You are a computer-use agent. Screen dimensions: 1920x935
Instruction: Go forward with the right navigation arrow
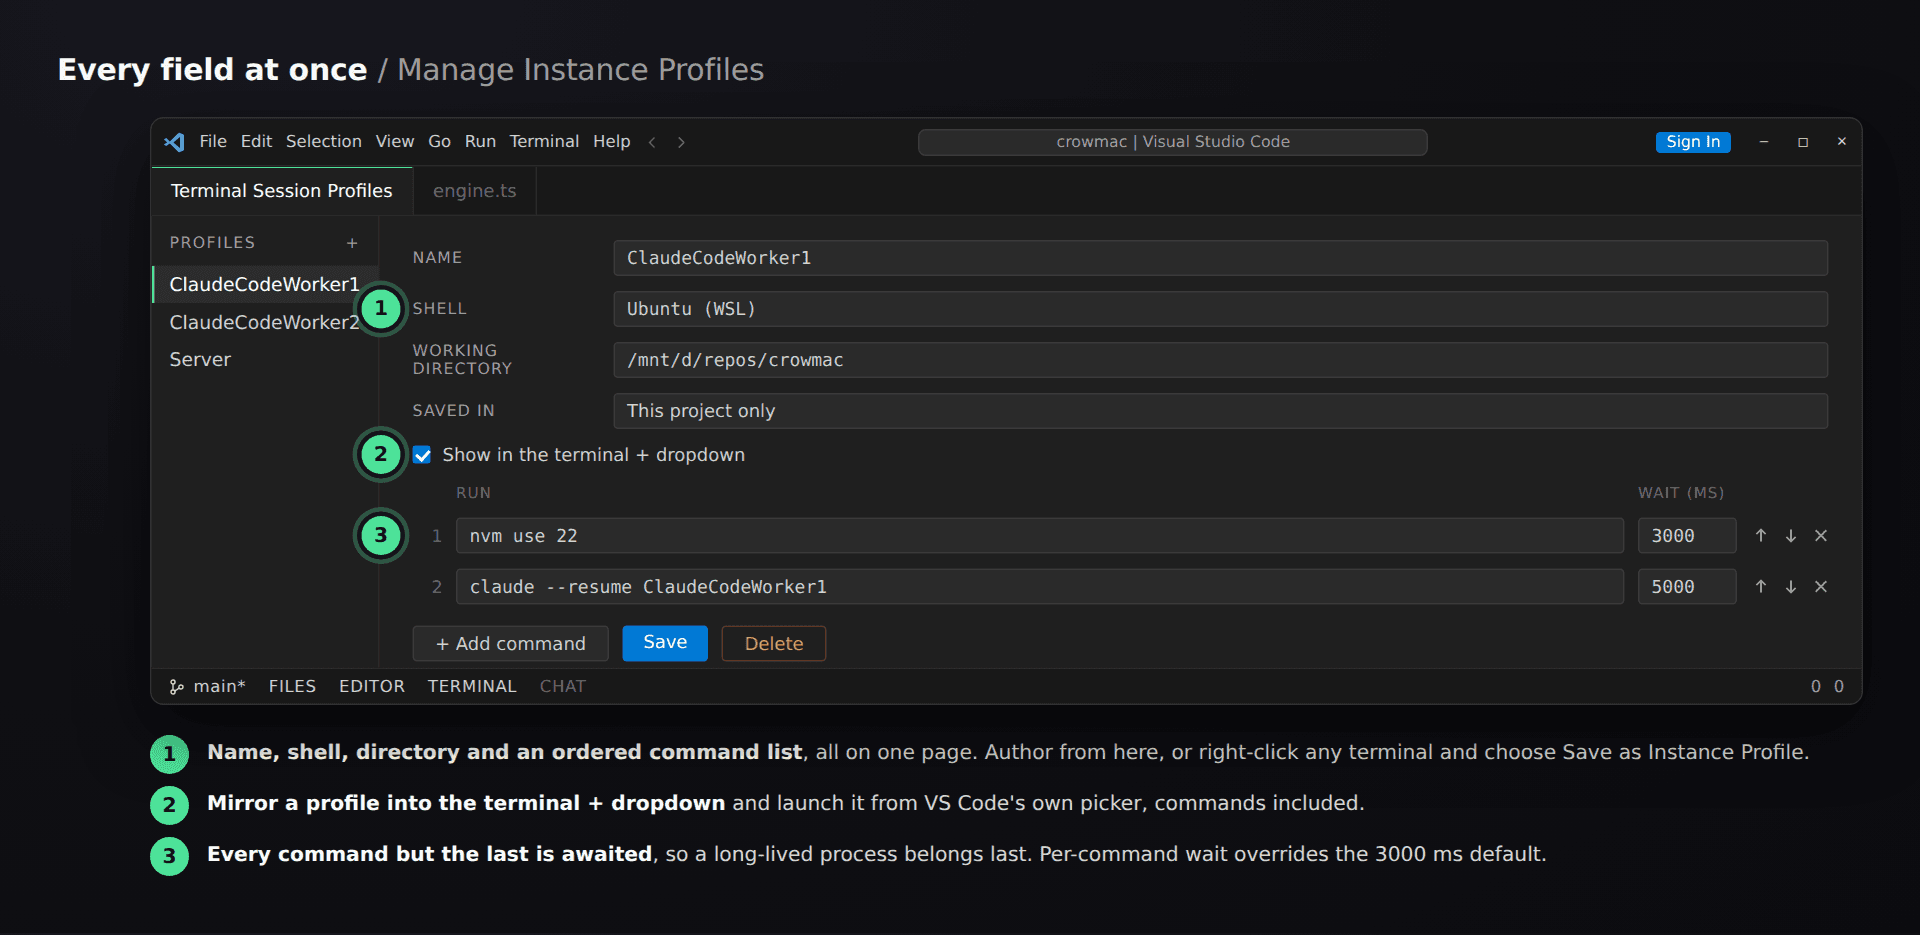coord(681,142)
